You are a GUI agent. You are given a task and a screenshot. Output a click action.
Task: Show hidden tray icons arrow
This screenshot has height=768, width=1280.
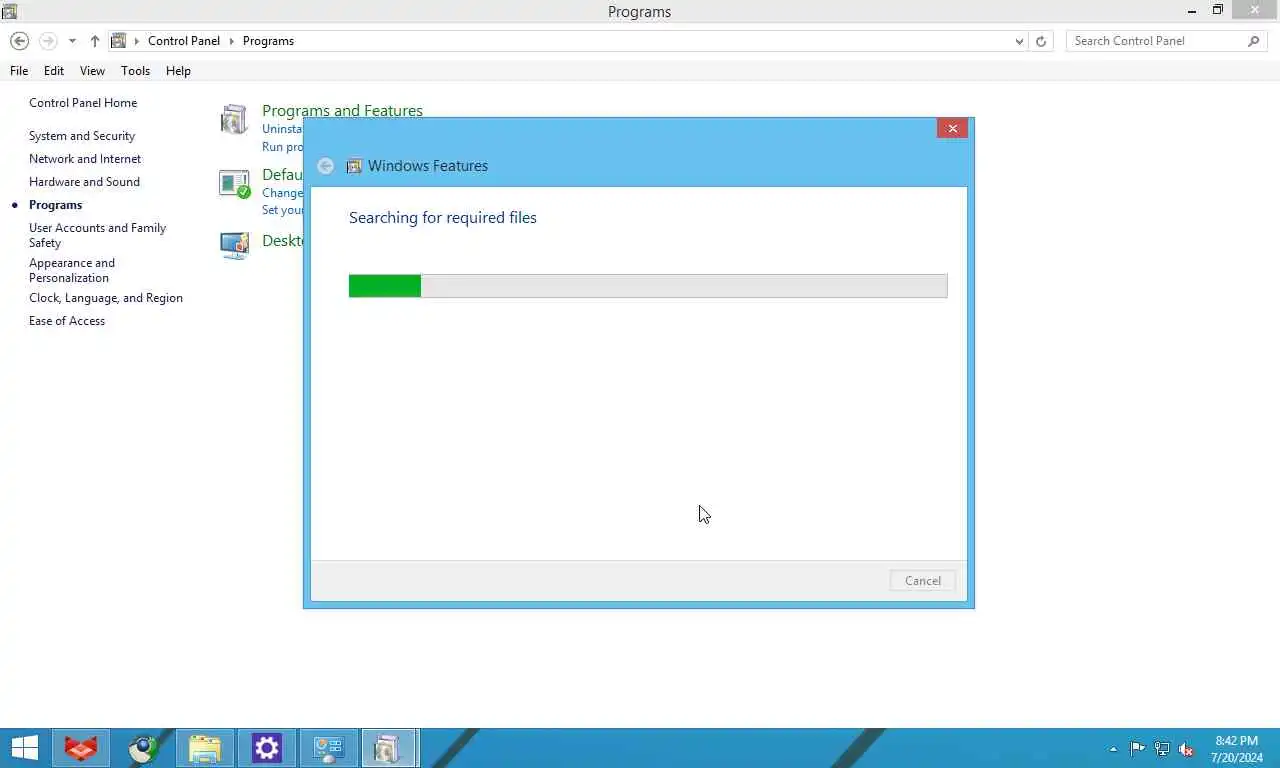[1114, 749]
